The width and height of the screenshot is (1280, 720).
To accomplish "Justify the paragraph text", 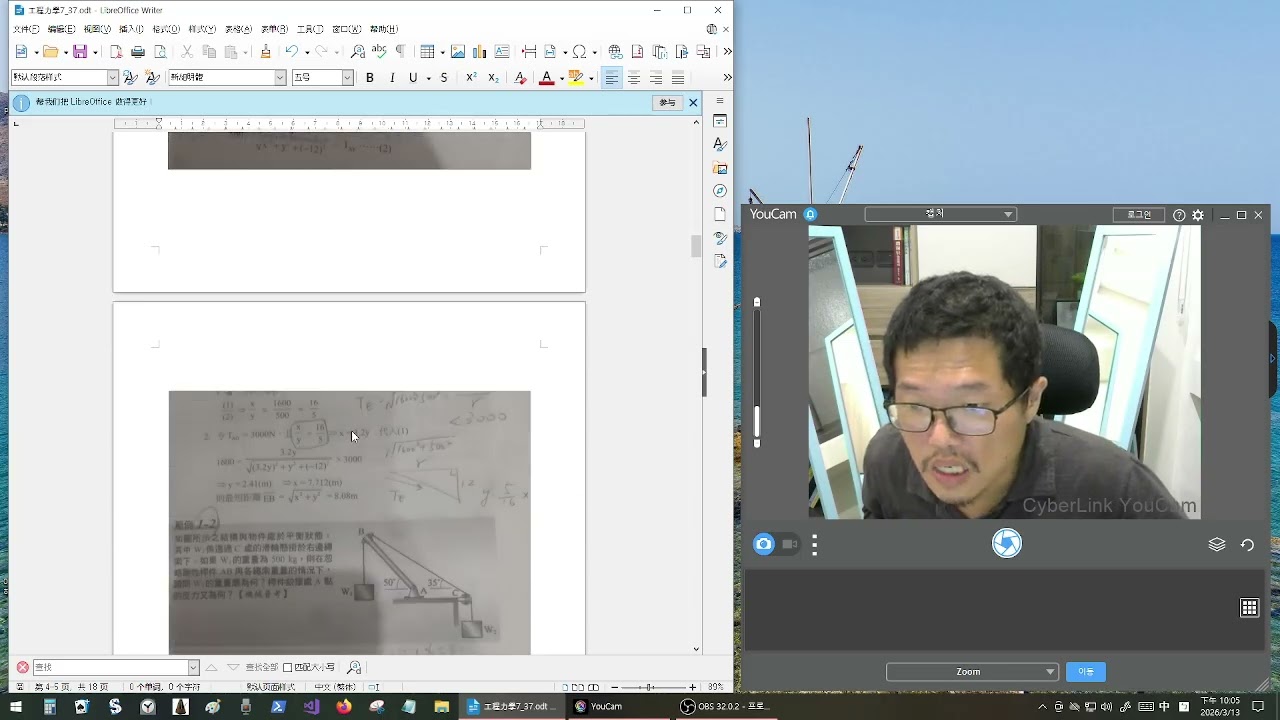I will (x=678, y=78).
